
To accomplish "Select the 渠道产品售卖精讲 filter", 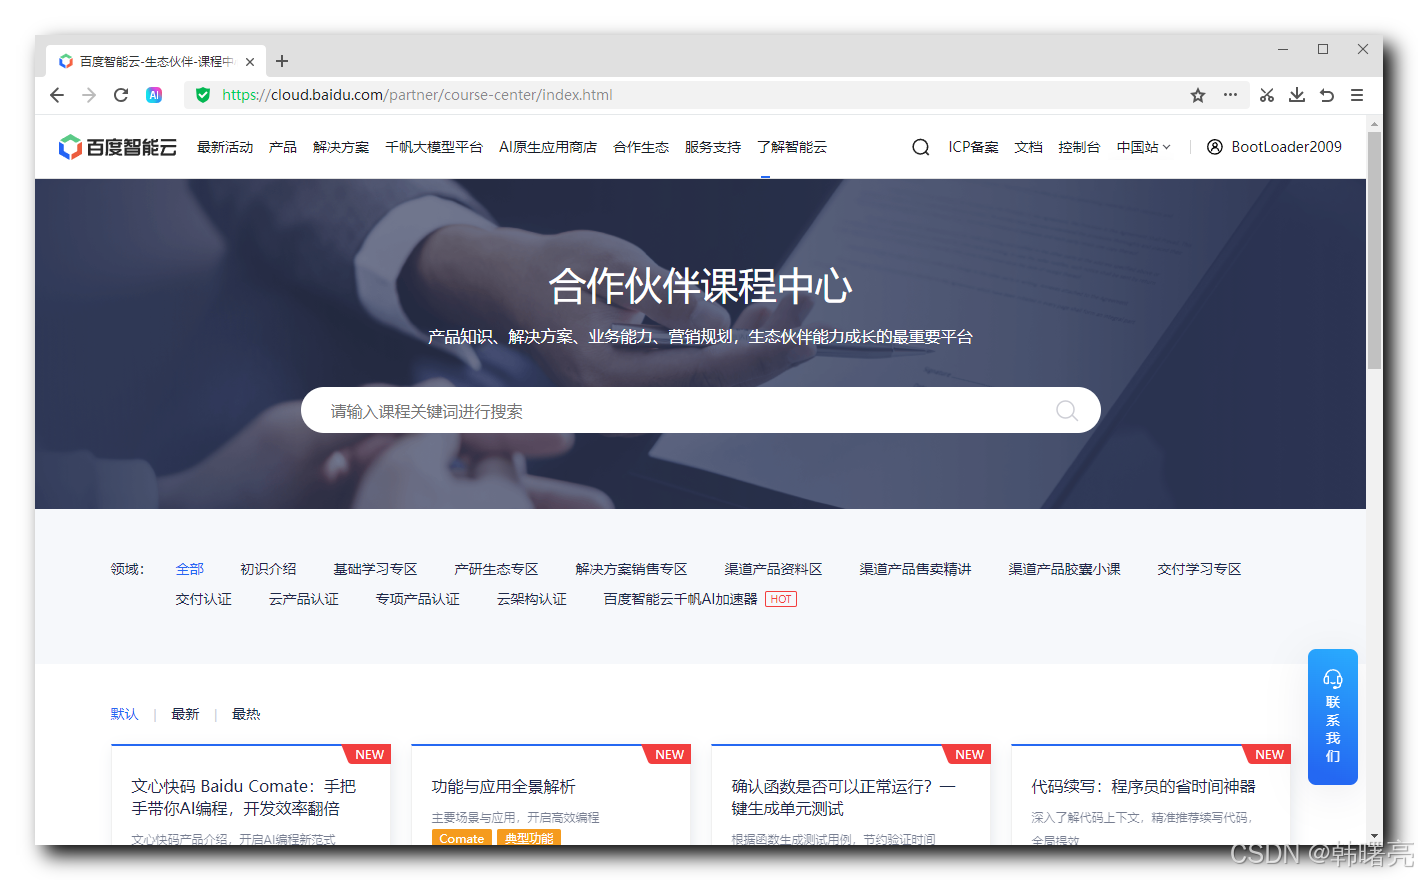I will pyautogui.click(x=915, y=569).
